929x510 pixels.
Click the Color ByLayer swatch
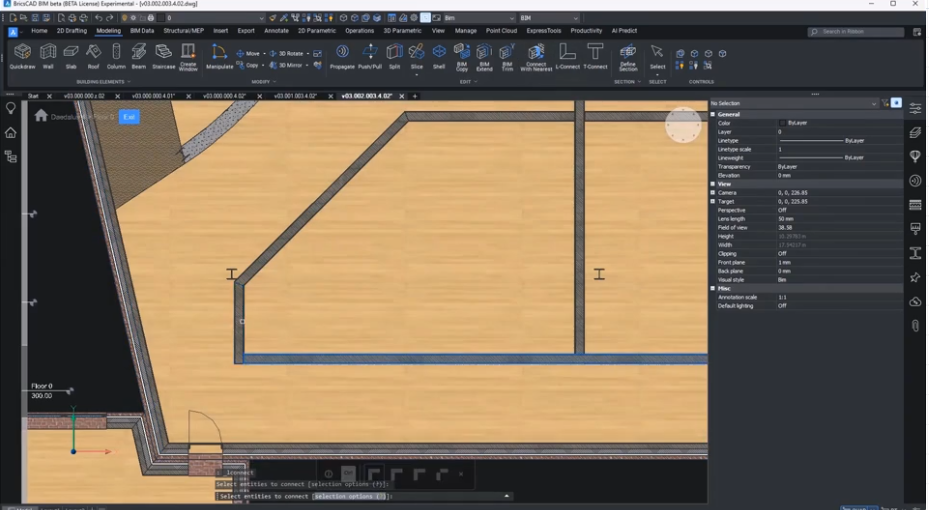[x=783, y=123]
